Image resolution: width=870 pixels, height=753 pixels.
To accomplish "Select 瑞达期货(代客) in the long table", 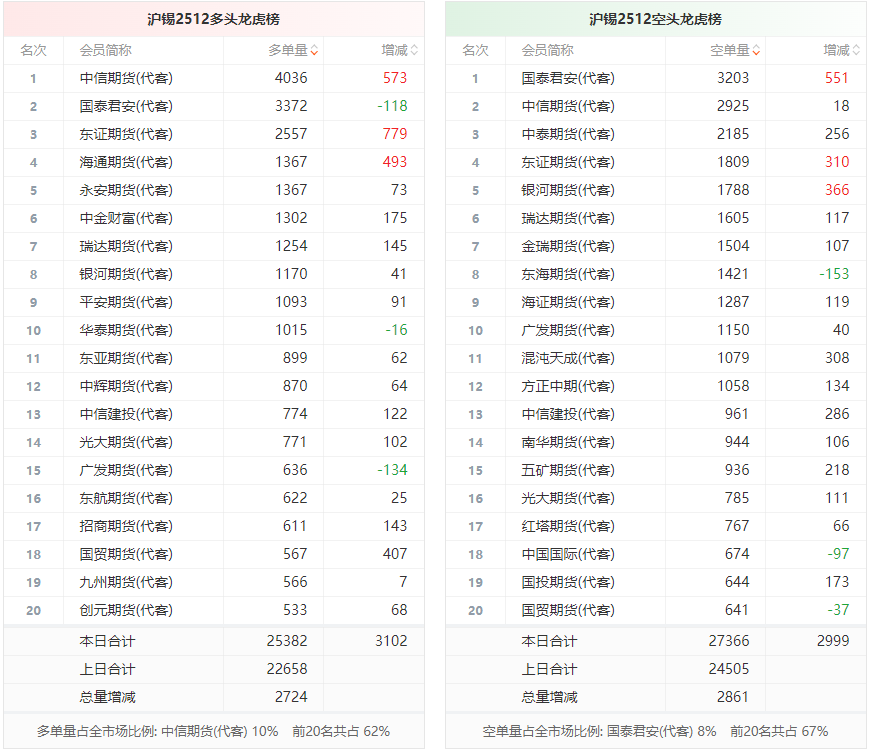I will coord(126,246).
